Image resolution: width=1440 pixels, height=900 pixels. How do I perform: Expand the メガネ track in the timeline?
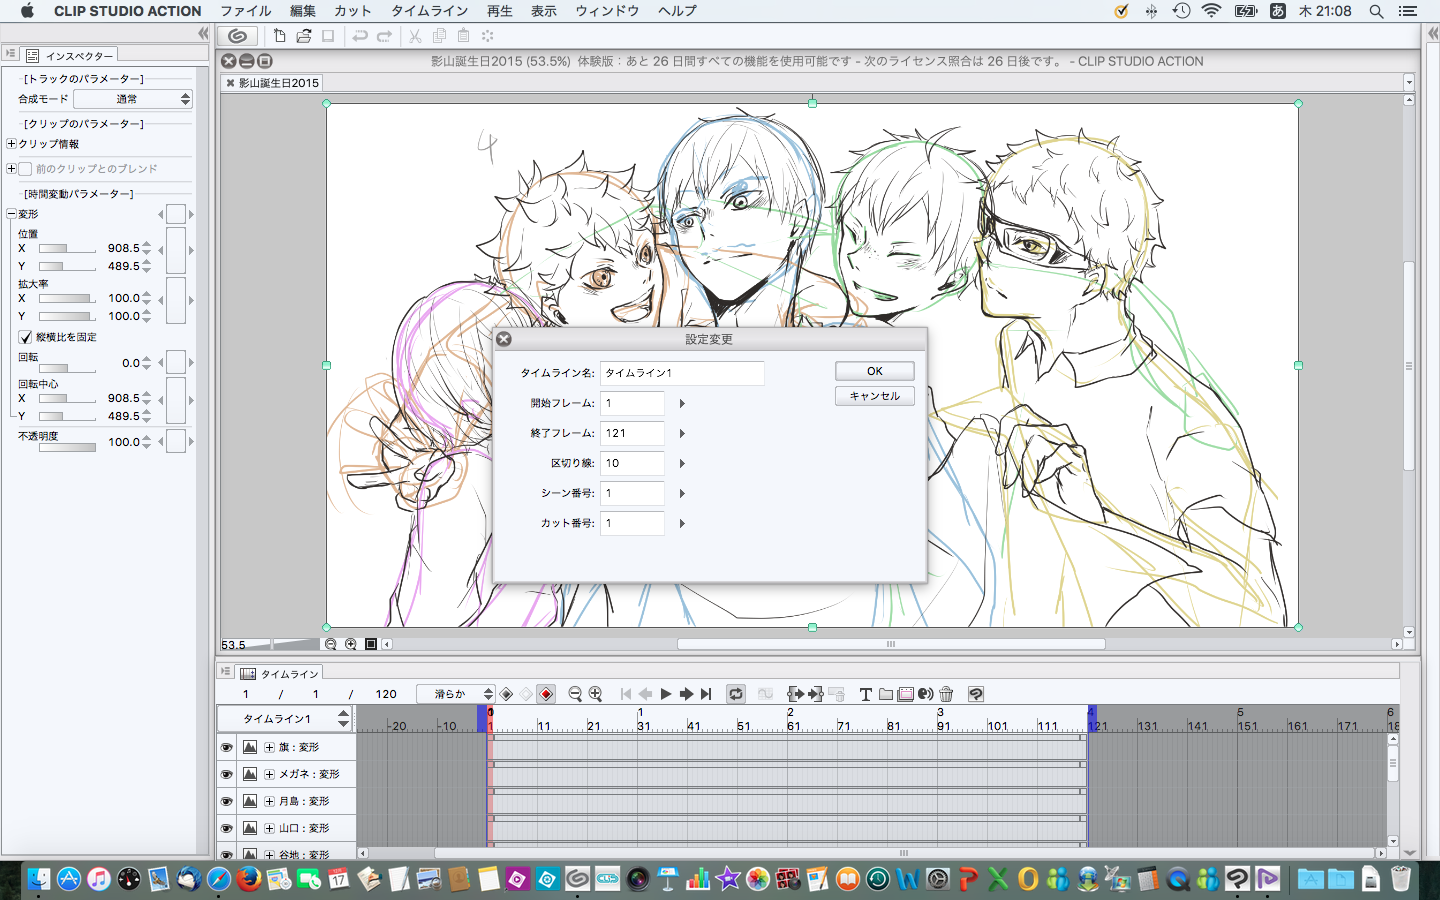click(269, 774)
